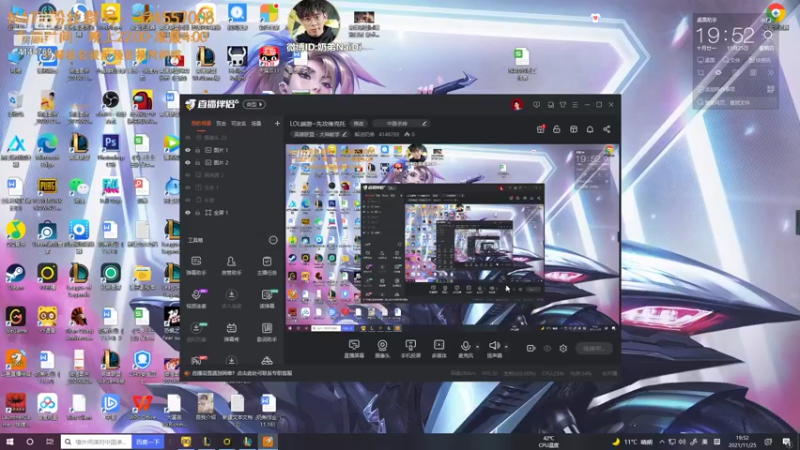Open the 弹幕秀 tool
This screenshot has height=450, width=800.
click(231, 332)
